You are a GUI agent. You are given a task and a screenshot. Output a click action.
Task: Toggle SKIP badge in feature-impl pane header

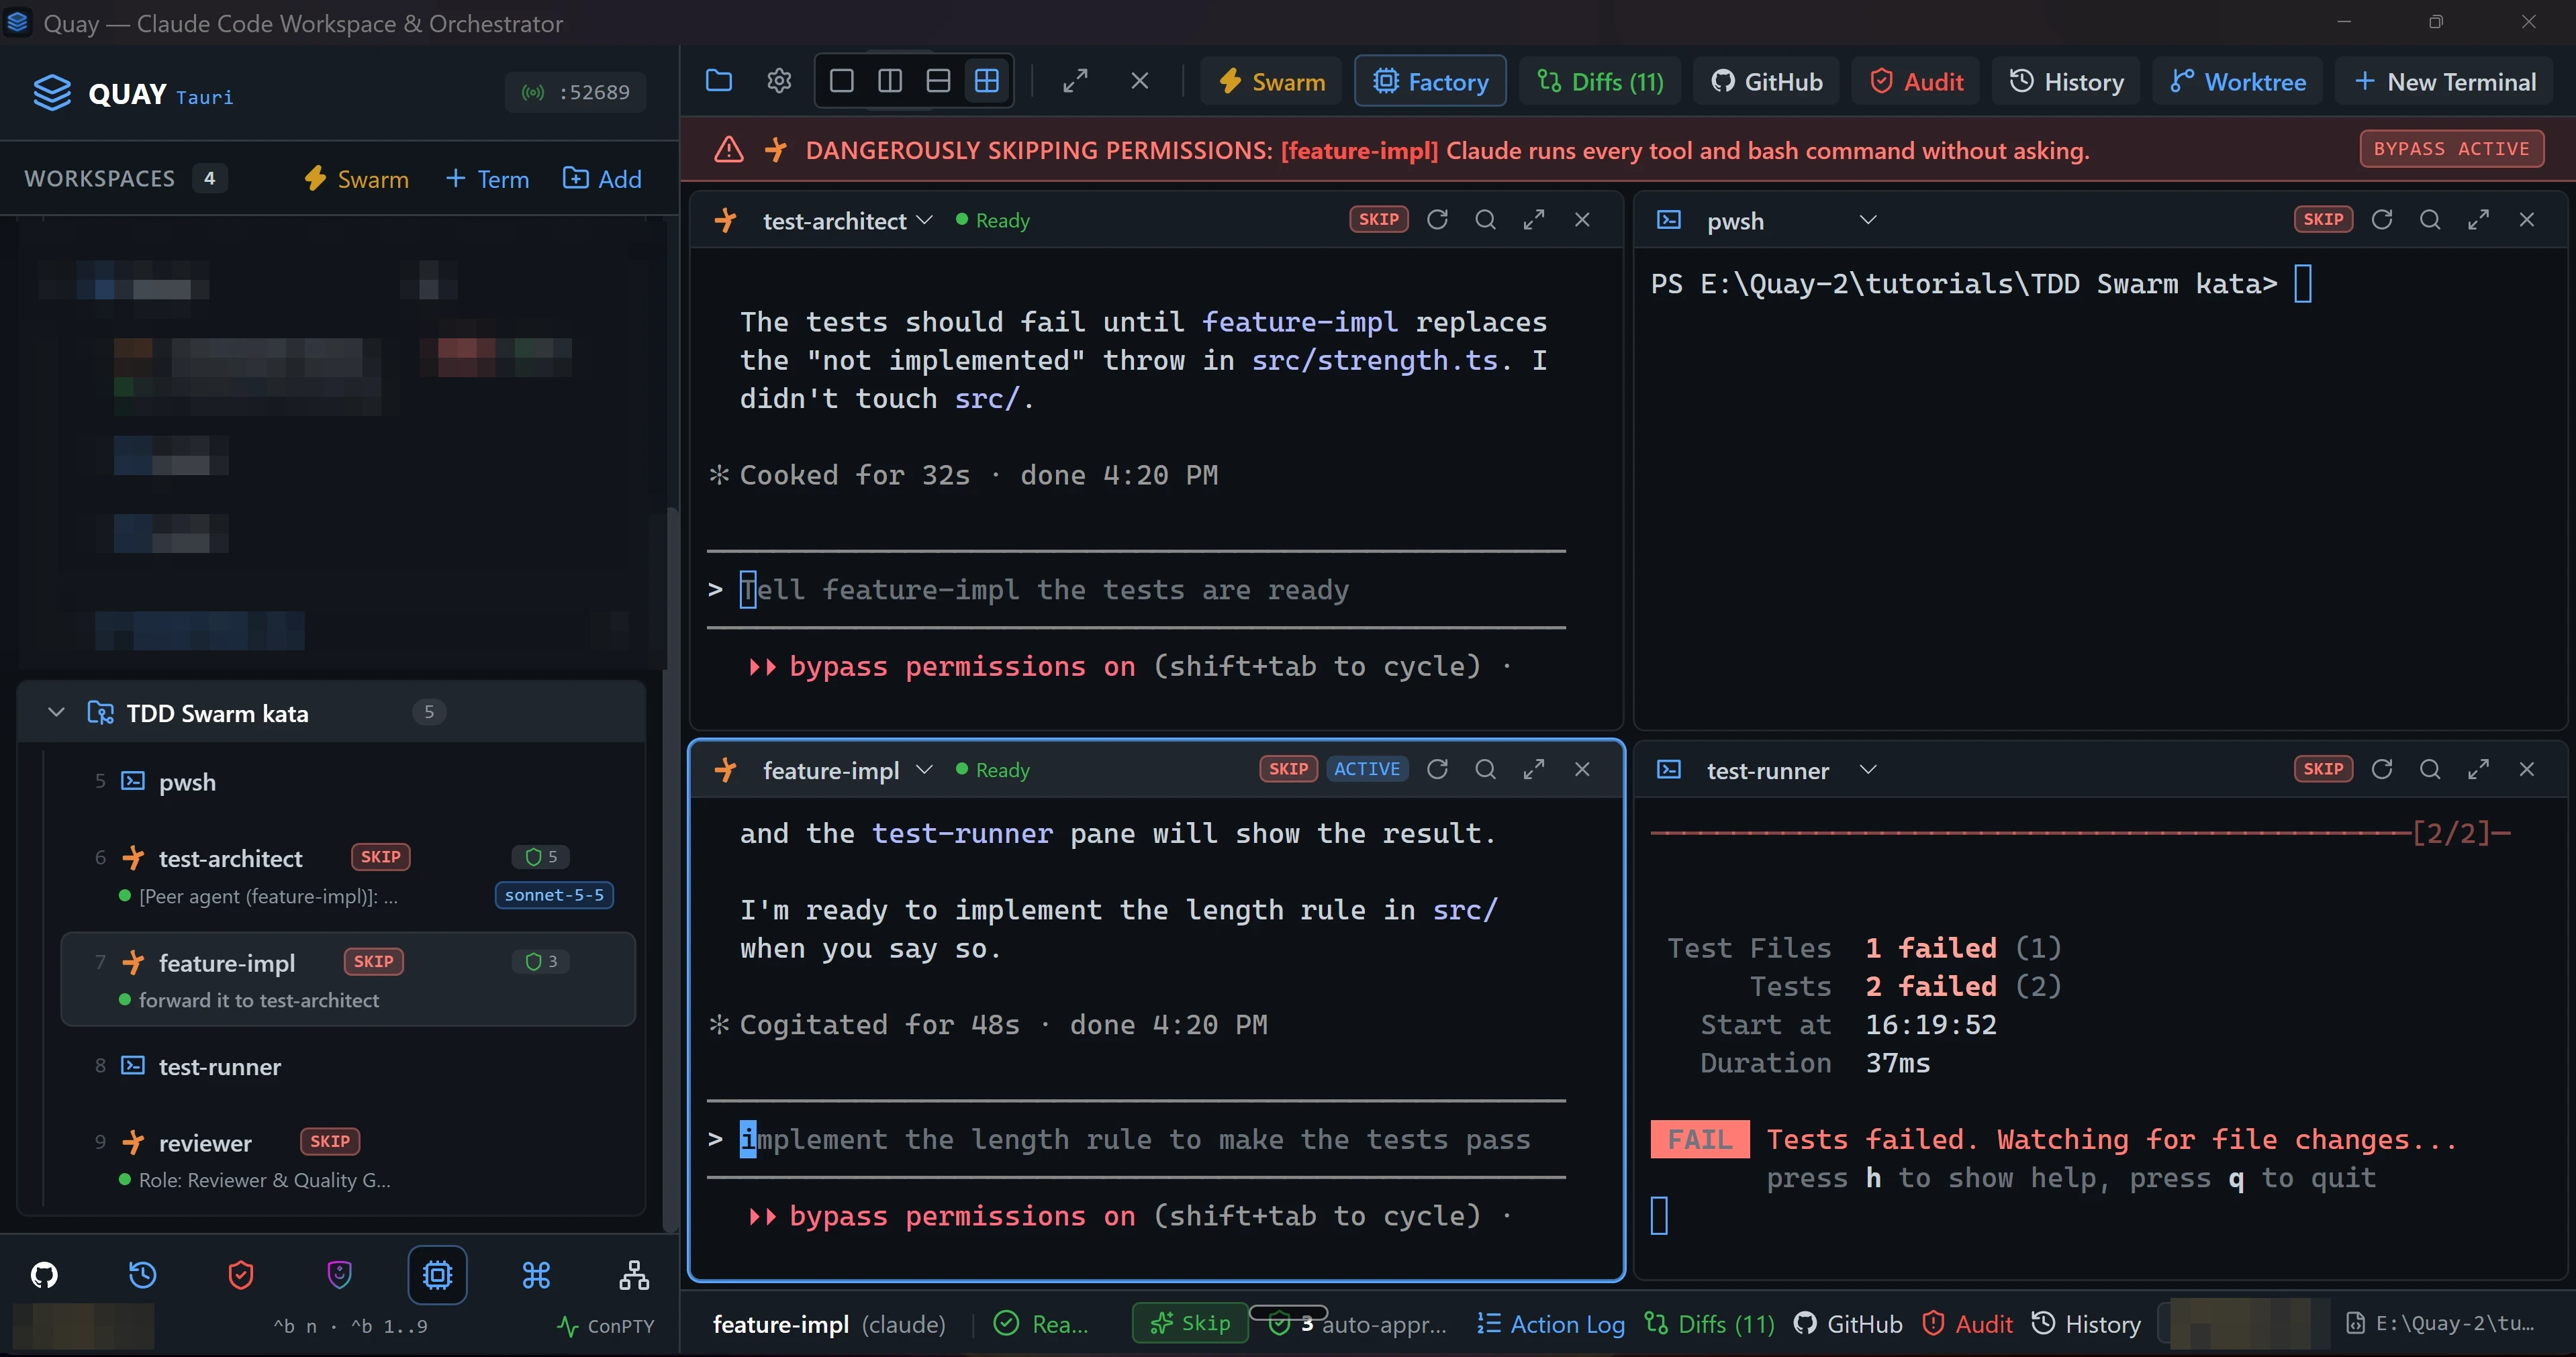(x=1288, y=769)
